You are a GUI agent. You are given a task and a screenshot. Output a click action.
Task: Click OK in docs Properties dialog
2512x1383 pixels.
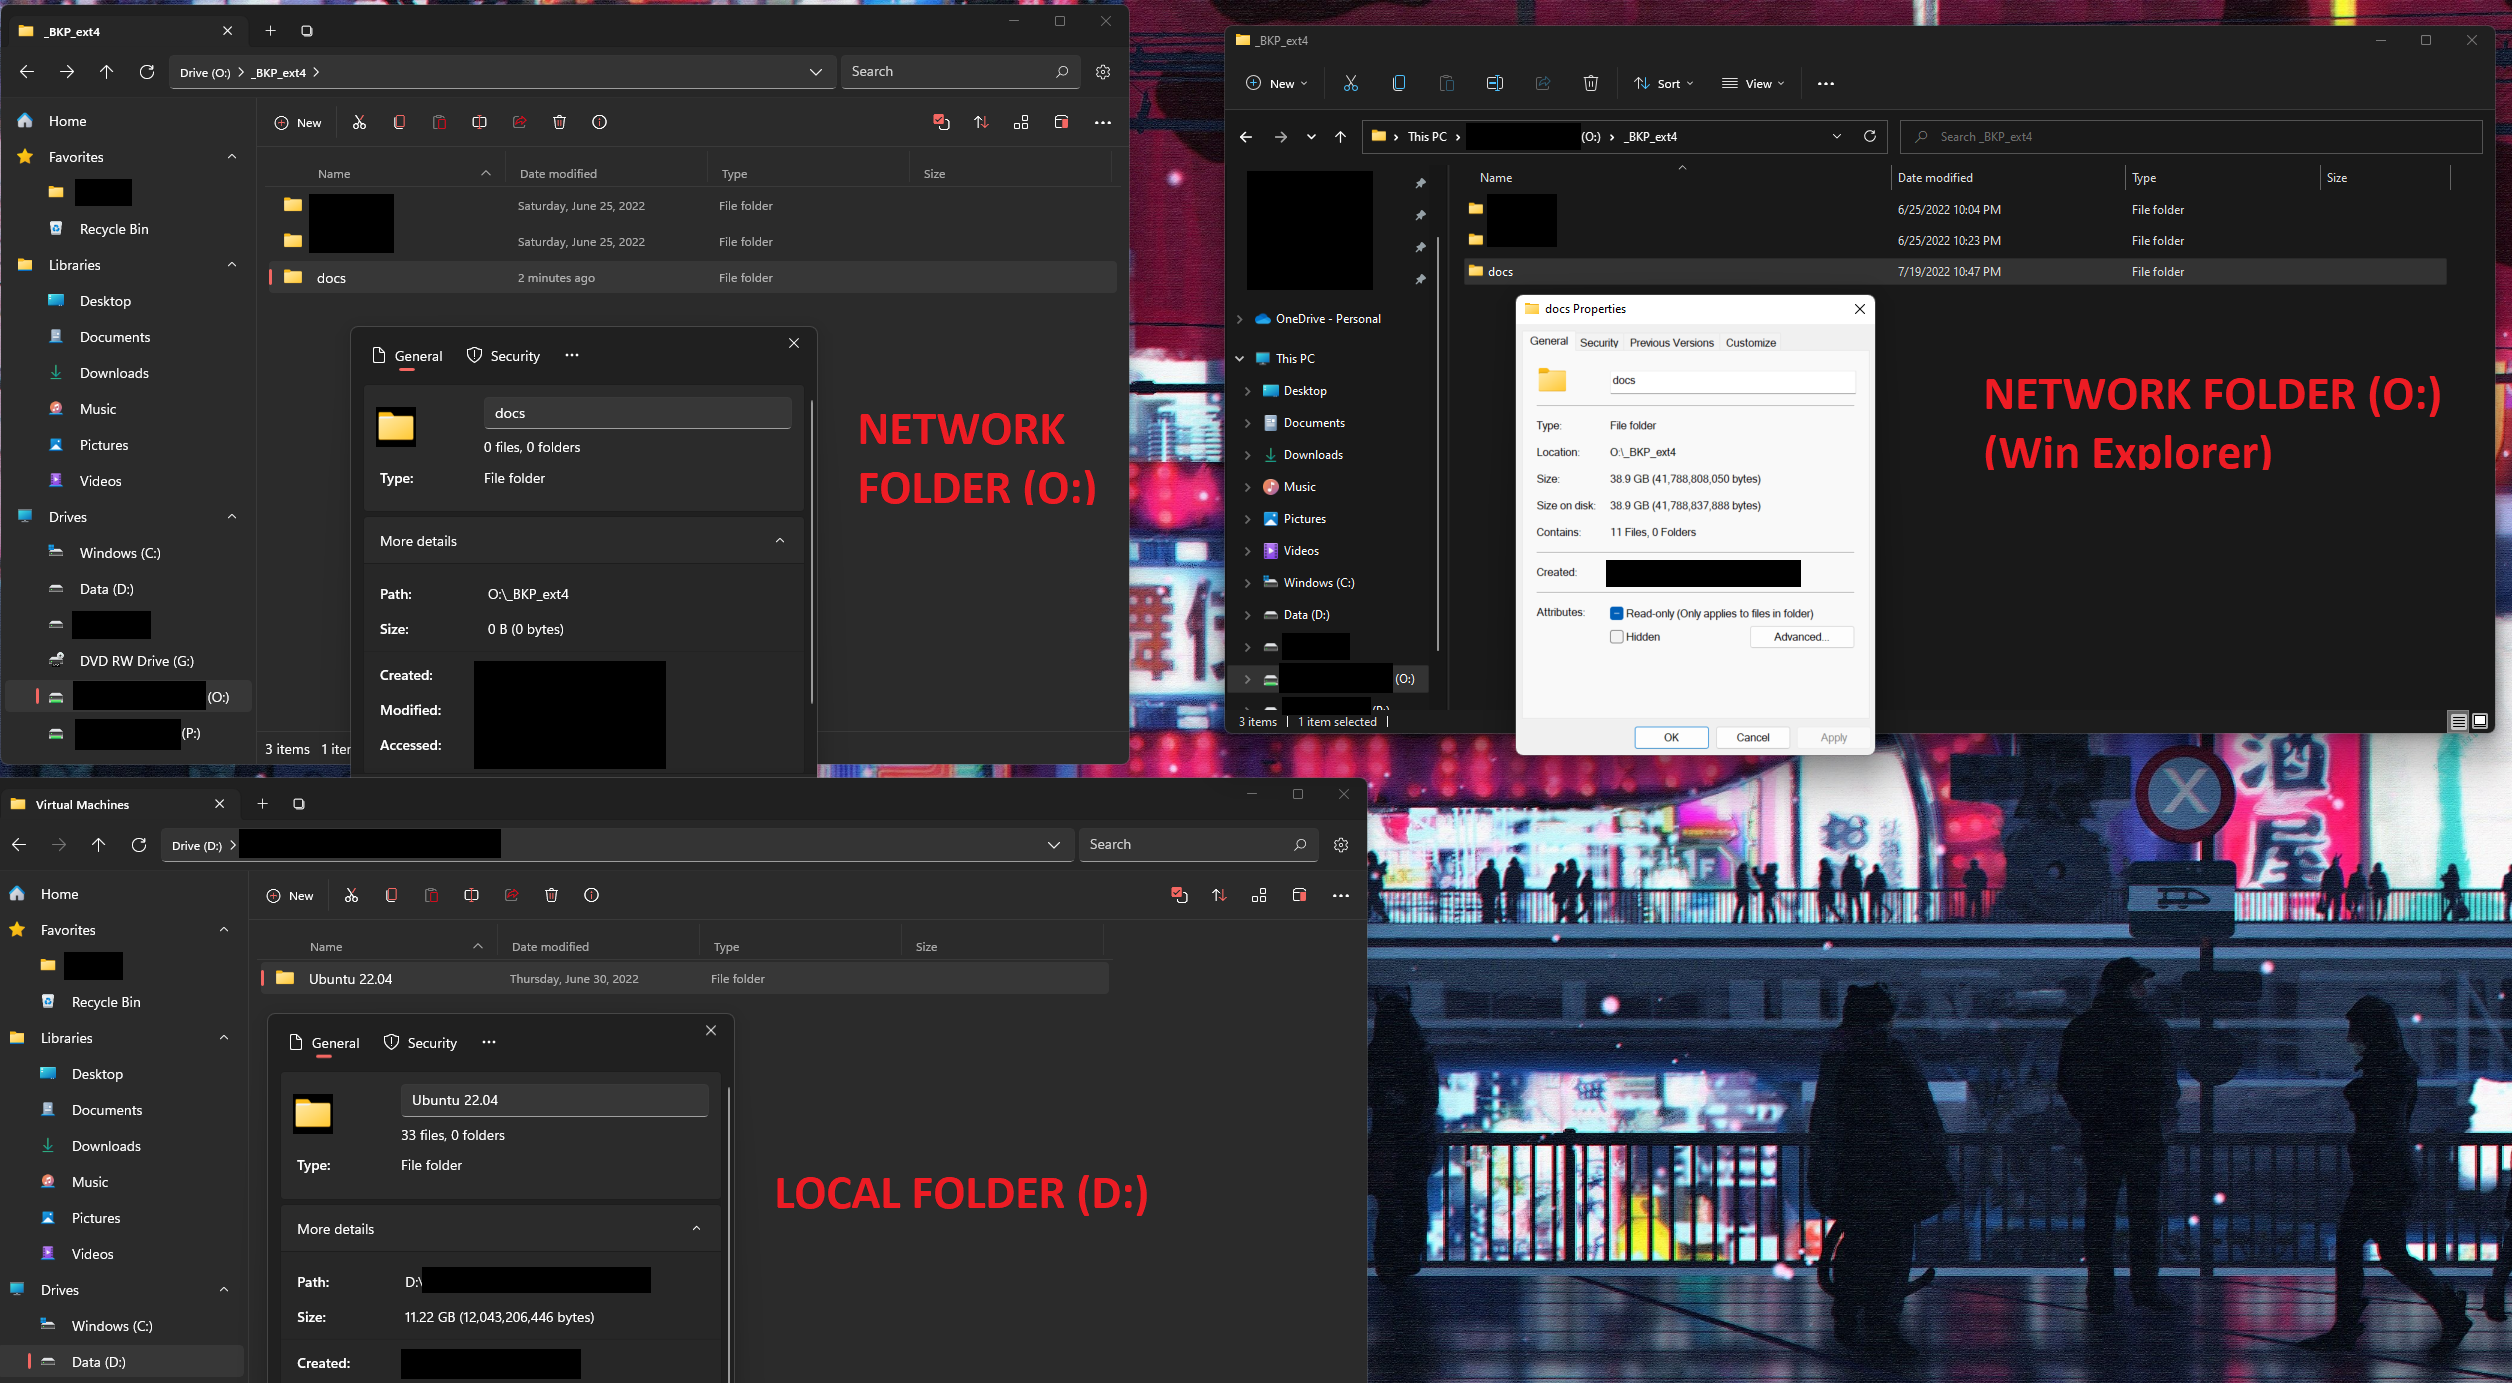pyautogui.click(x=1671, y=737)
